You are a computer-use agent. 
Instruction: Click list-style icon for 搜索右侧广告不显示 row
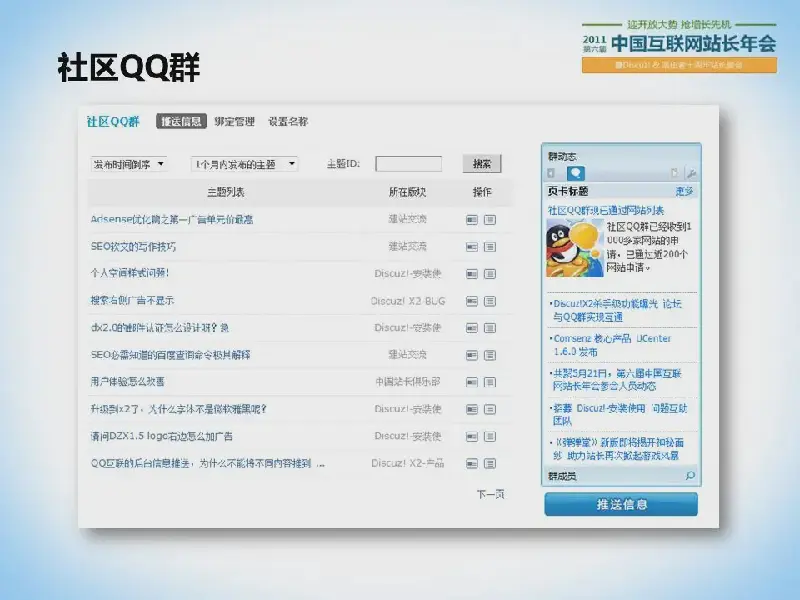tap(490, 301)
